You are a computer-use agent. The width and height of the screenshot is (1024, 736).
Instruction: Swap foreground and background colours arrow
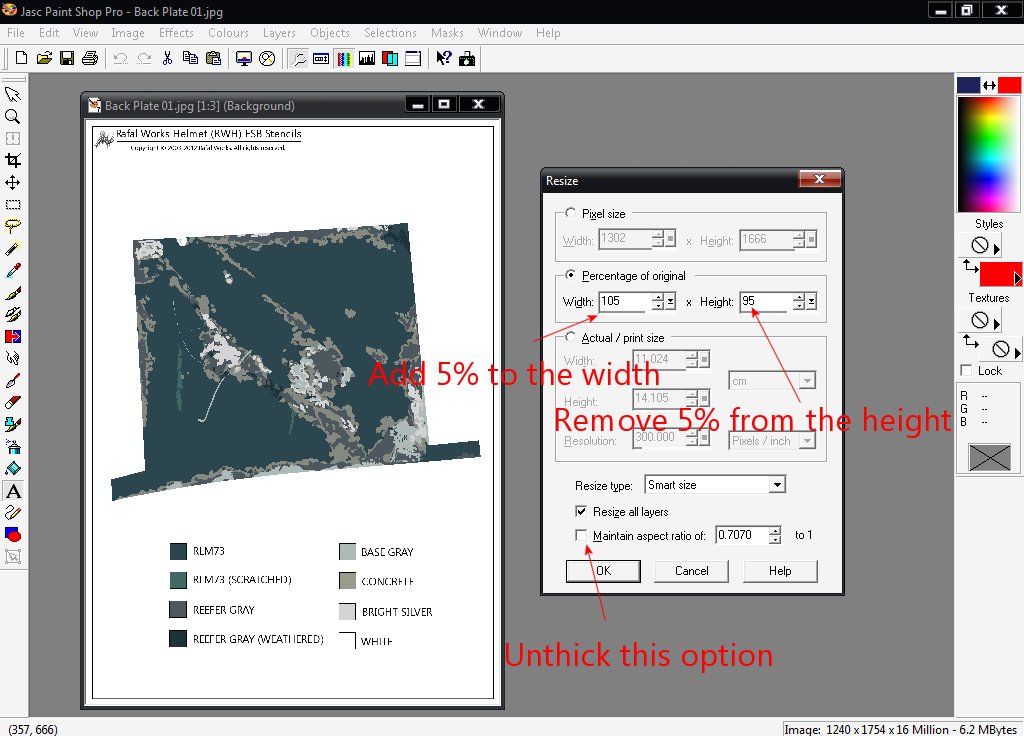(x=989, y=86)
